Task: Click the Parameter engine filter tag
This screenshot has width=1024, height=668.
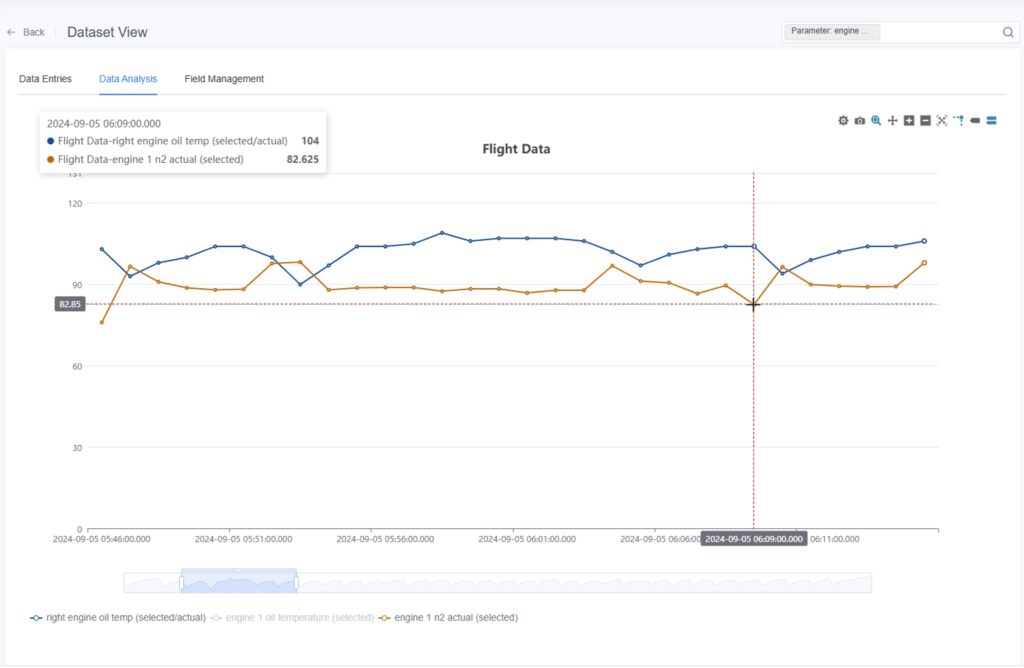Action: click(x=831, y=32)
